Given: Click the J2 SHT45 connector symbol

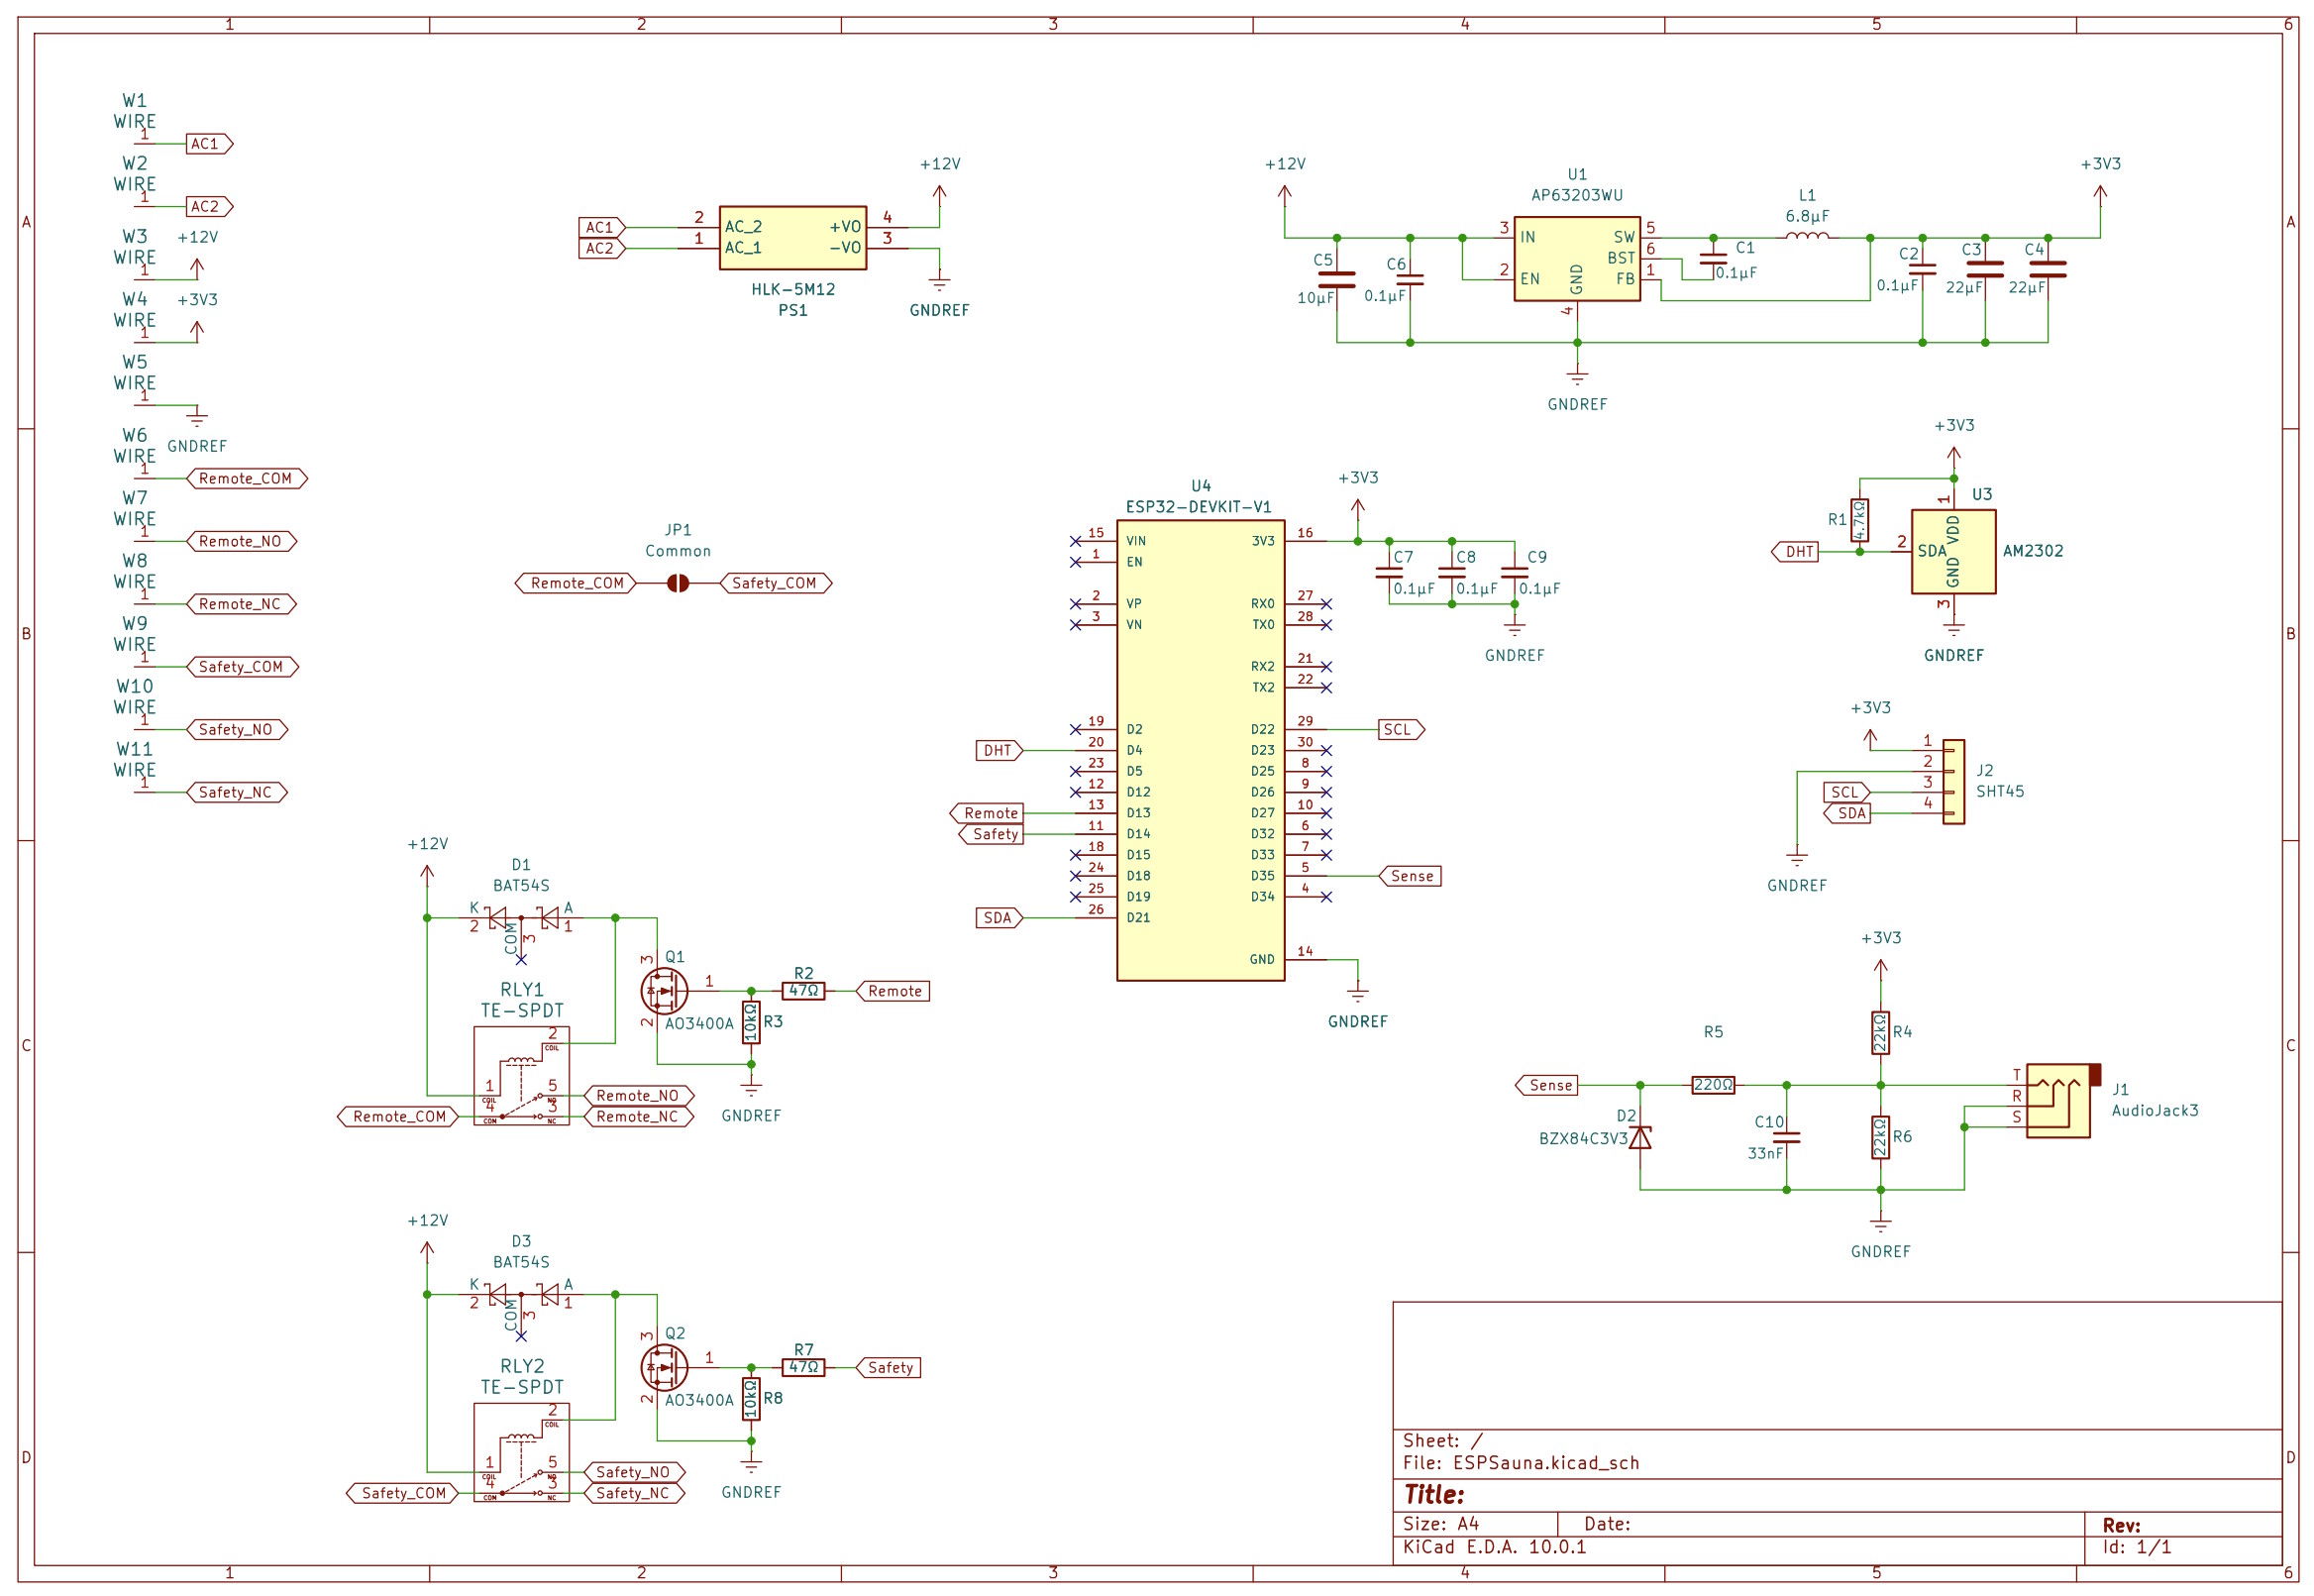Looking at the screenshot, I should point(1953,782).
